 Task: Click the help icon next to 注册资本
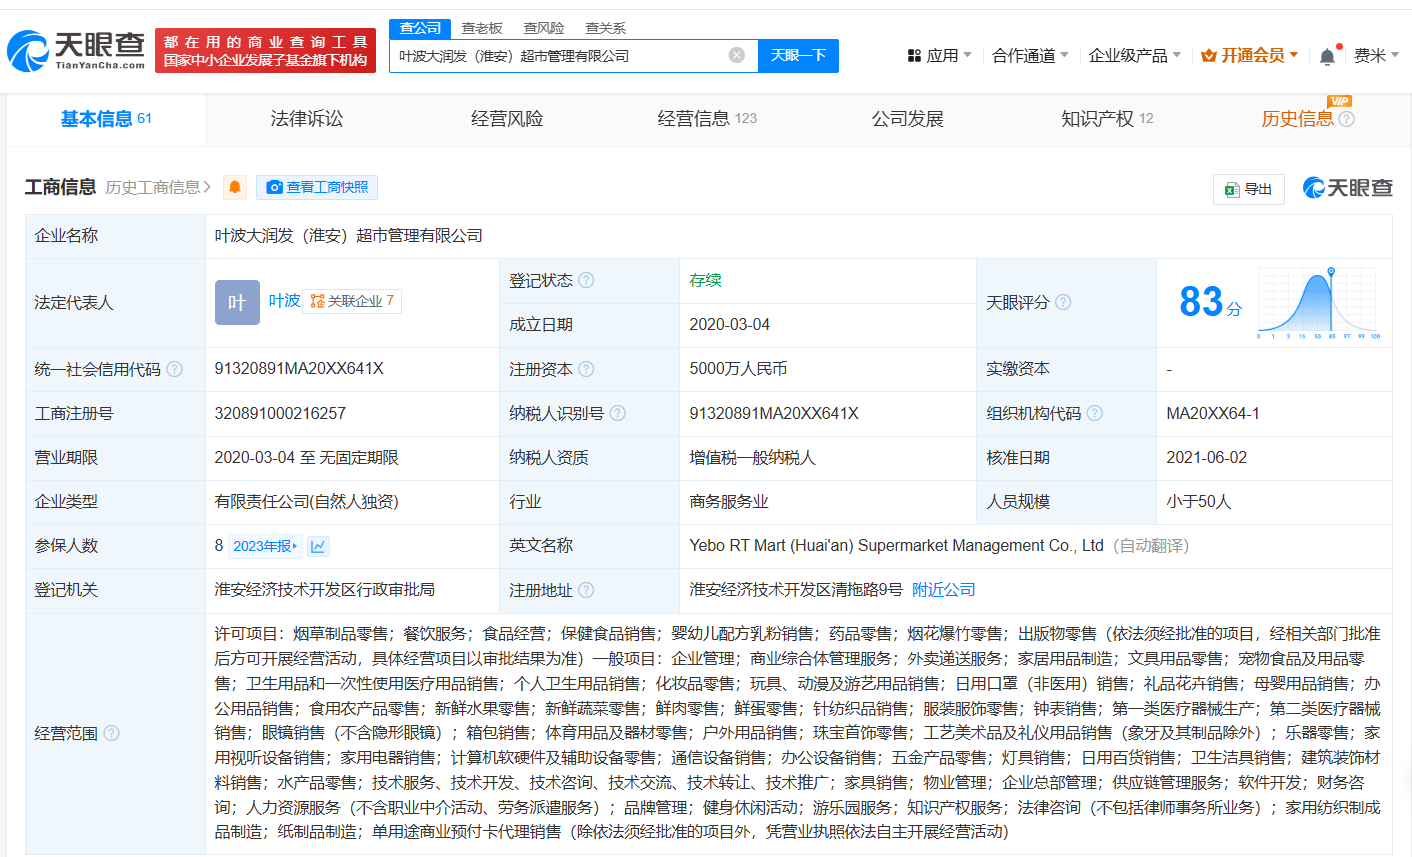[586, 369]
